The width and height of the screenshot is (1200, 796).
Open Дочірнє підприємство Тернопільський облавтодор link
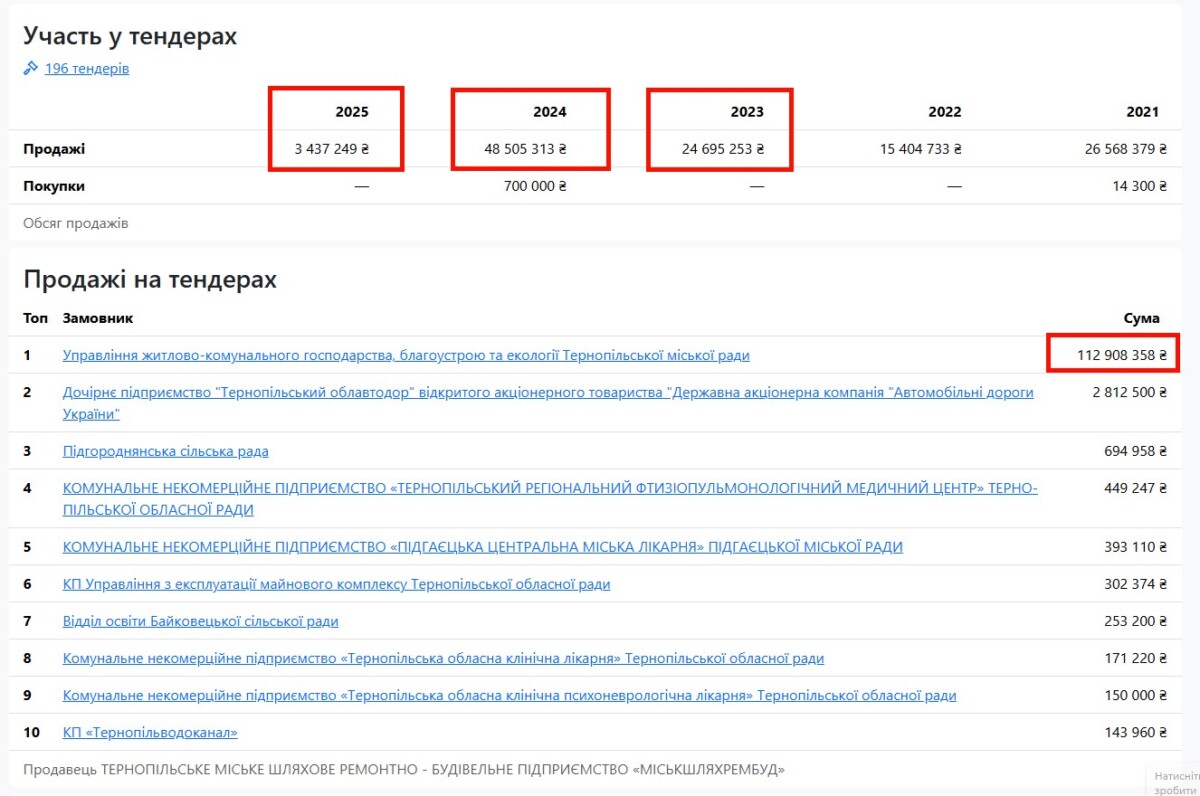[x=548, y=403]
